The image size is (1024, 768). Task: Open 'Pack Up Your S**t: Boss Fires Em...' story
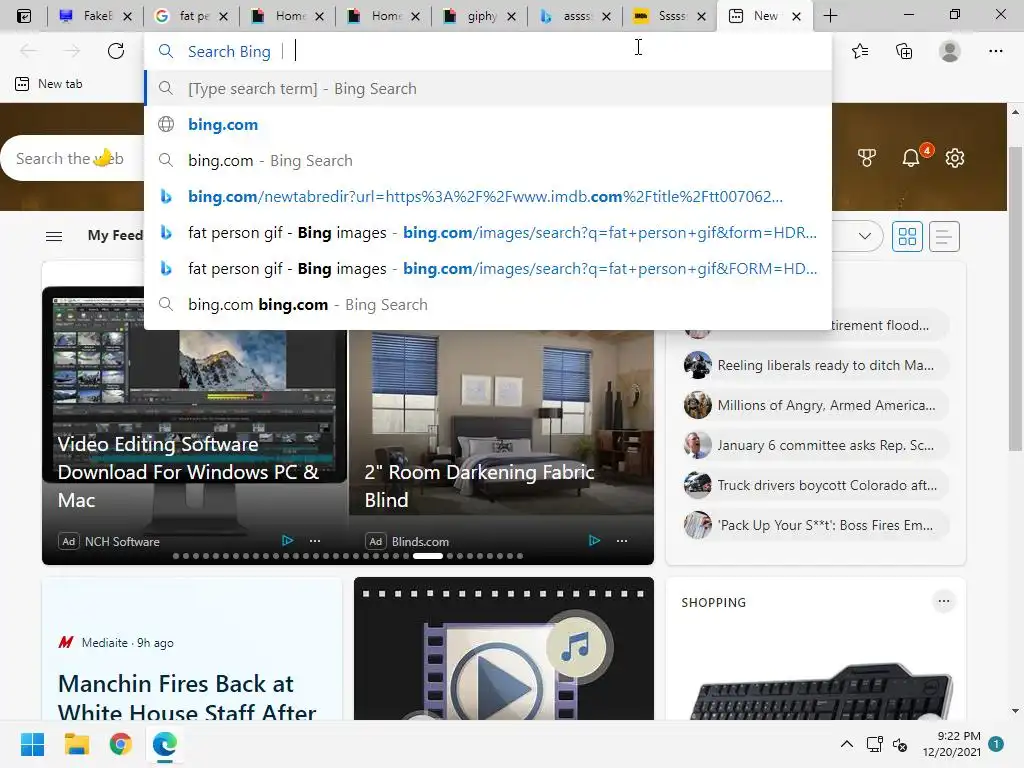(x=814, y=524)
